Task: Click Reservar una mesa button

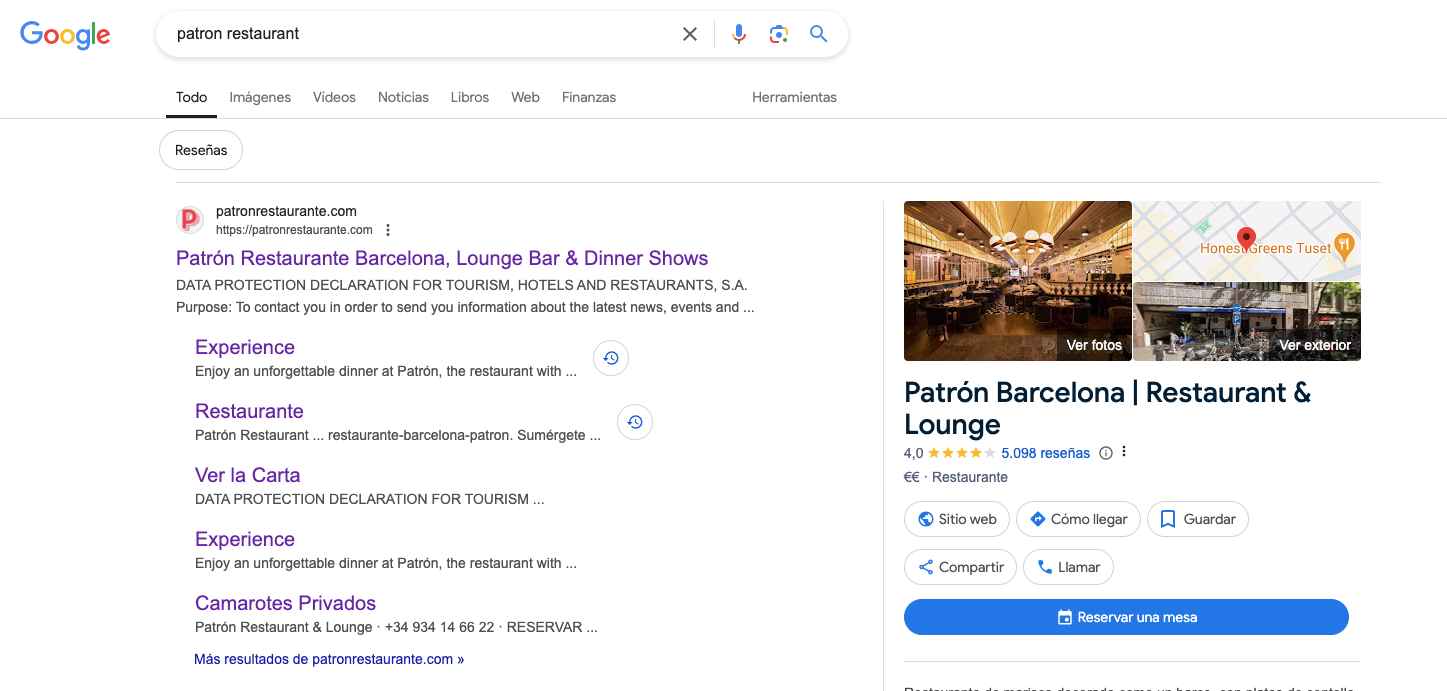Action: tap(1126, 617)
